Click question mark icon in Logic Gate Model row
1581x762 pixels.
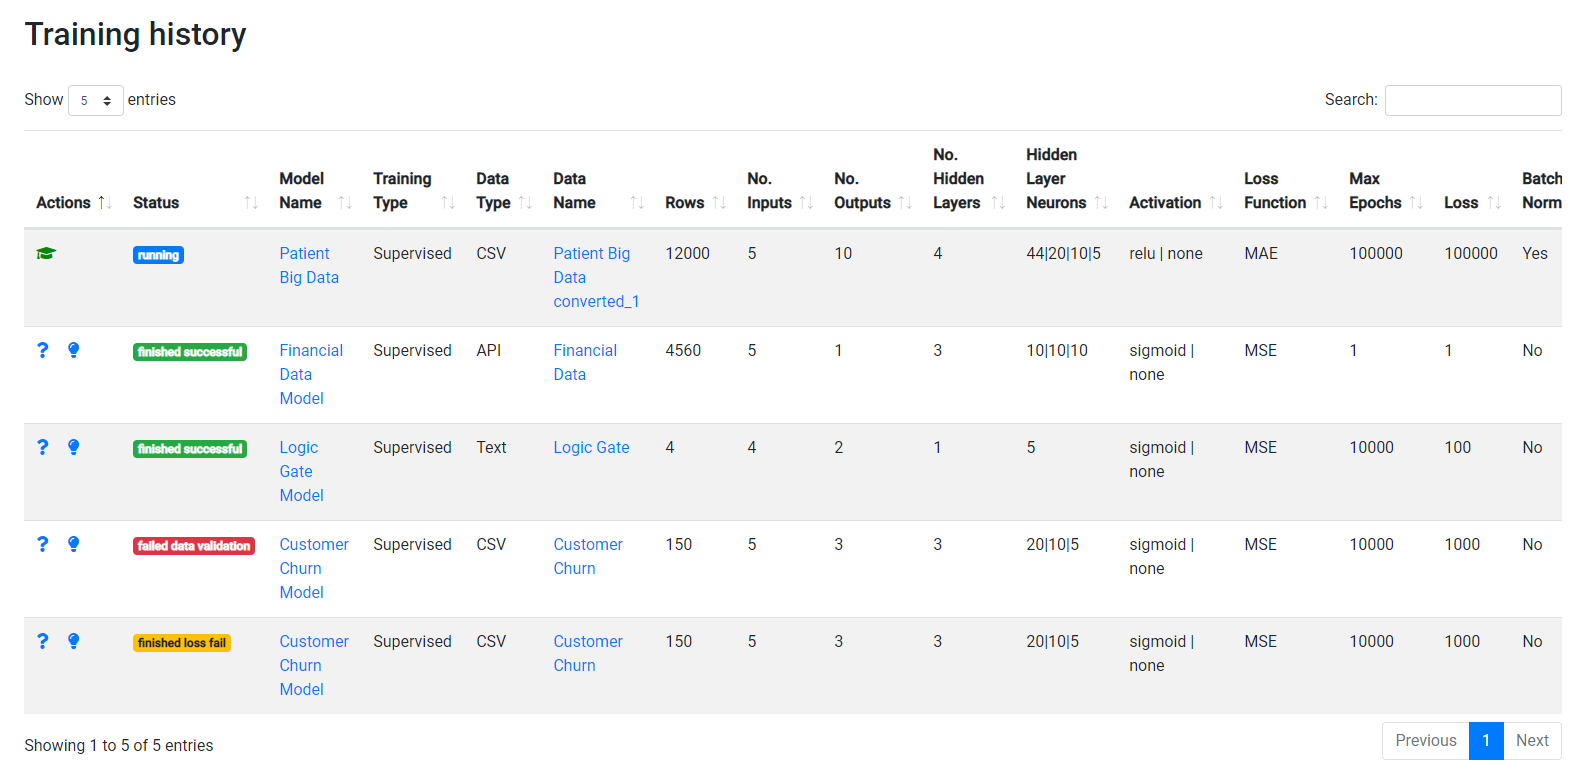(42, 447)
